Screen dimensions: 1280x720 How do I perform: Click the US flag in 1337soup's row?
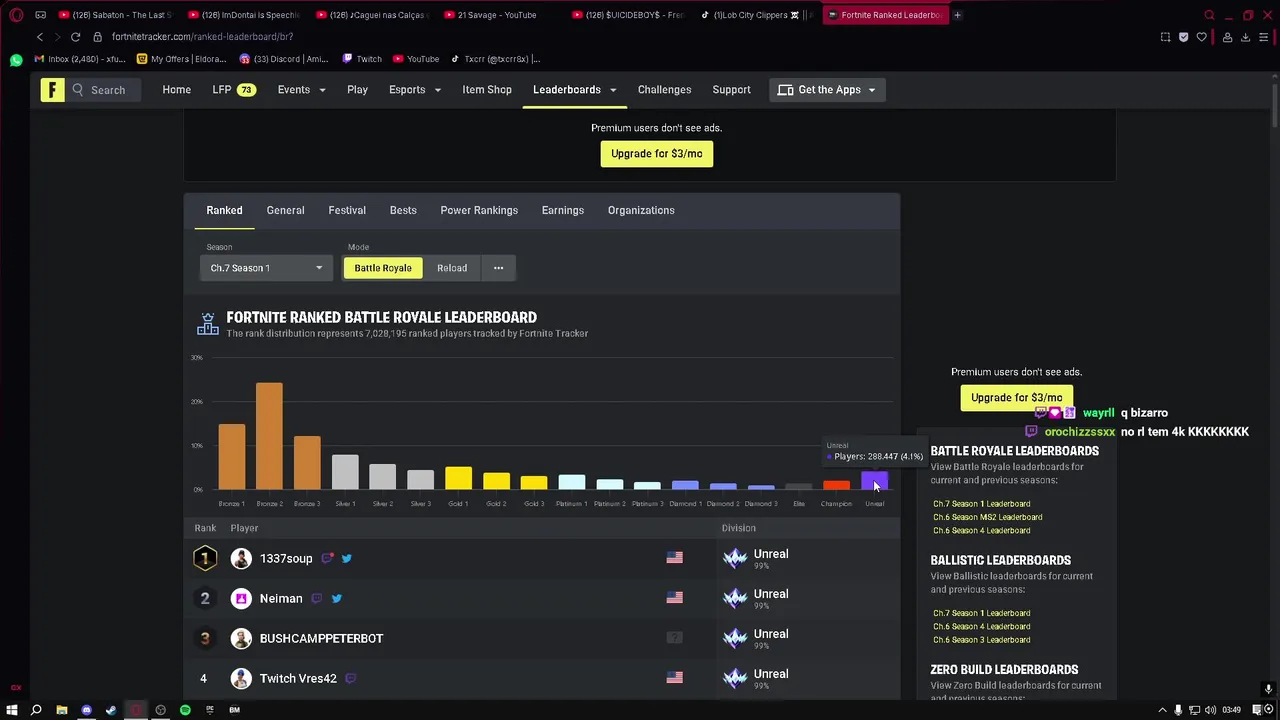[675, 558]
